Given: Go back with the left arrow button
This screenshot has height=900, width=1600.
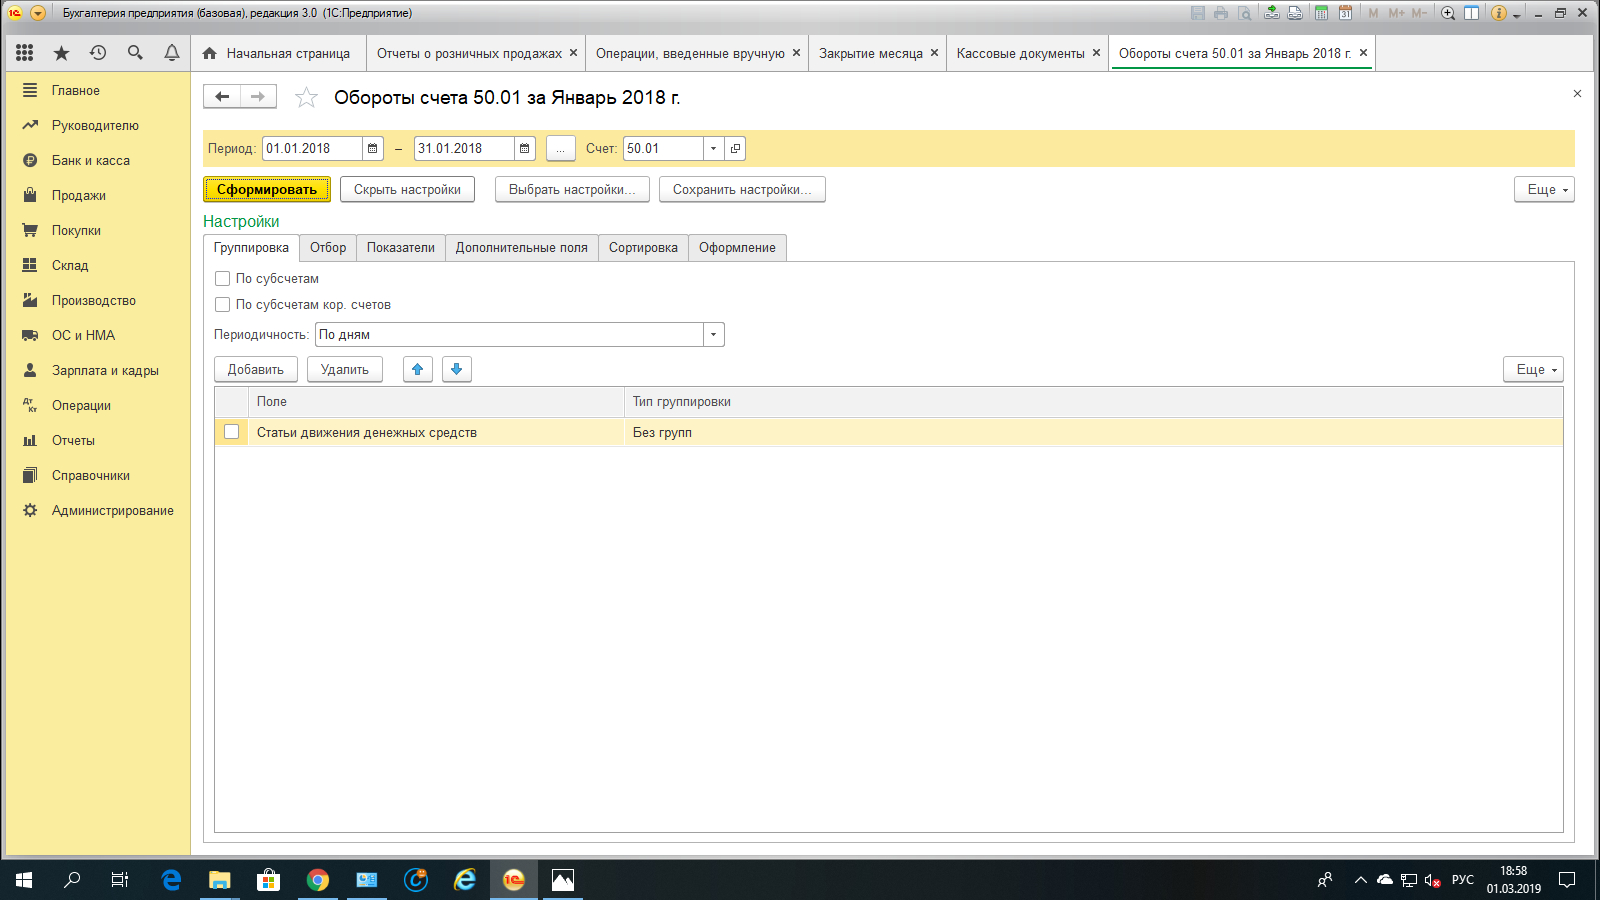Looking at the screenshot, I should click(222, 97).
